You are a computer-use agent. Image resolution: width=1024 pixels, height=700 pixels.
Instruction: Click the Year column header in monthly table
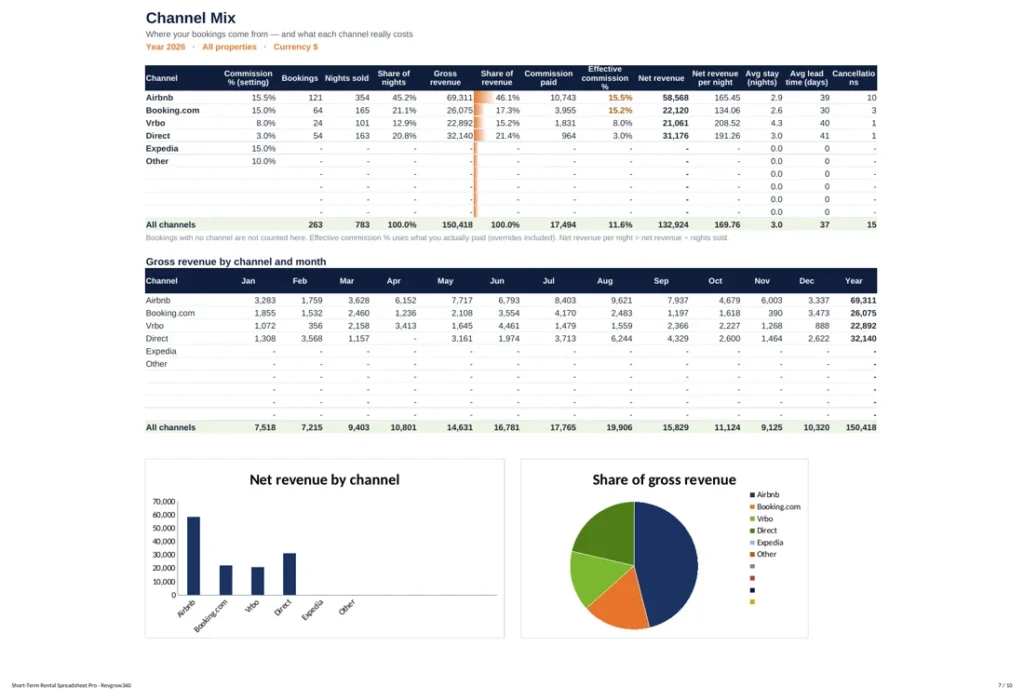(x=854, y=281)
